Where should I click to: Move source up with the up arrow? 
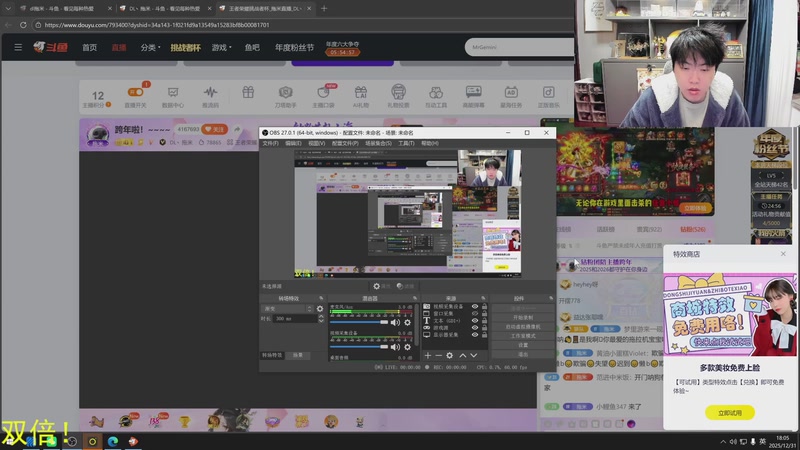point(463,355)
